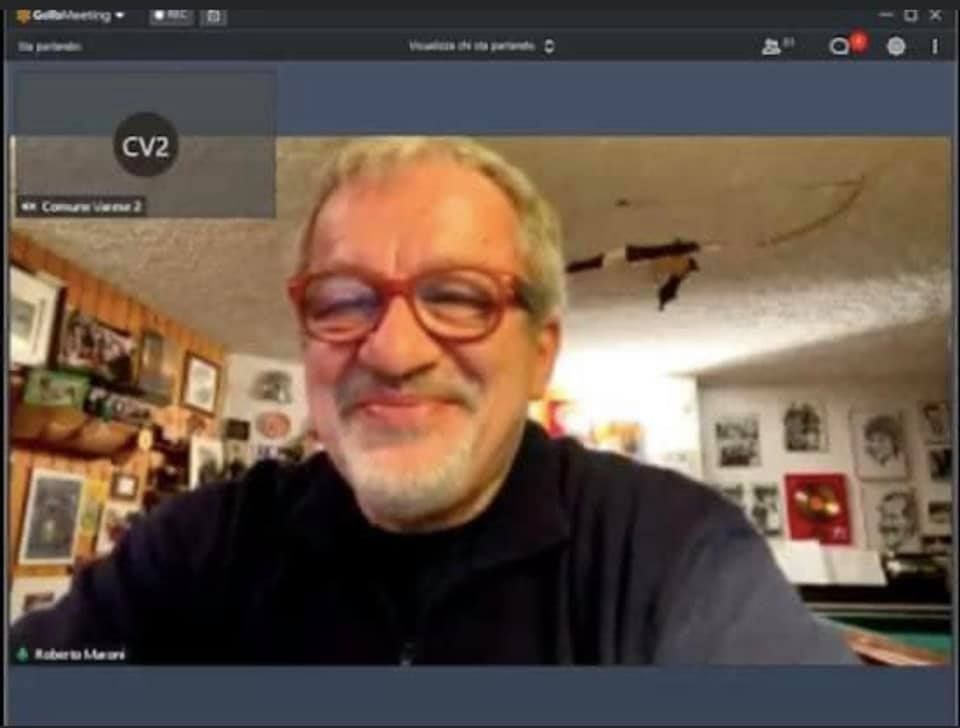Image resolution: width=960 pixels, height=728 pixels.
Task: Minimize the GoToMeeting window
Action: click(x=885, y=15)
